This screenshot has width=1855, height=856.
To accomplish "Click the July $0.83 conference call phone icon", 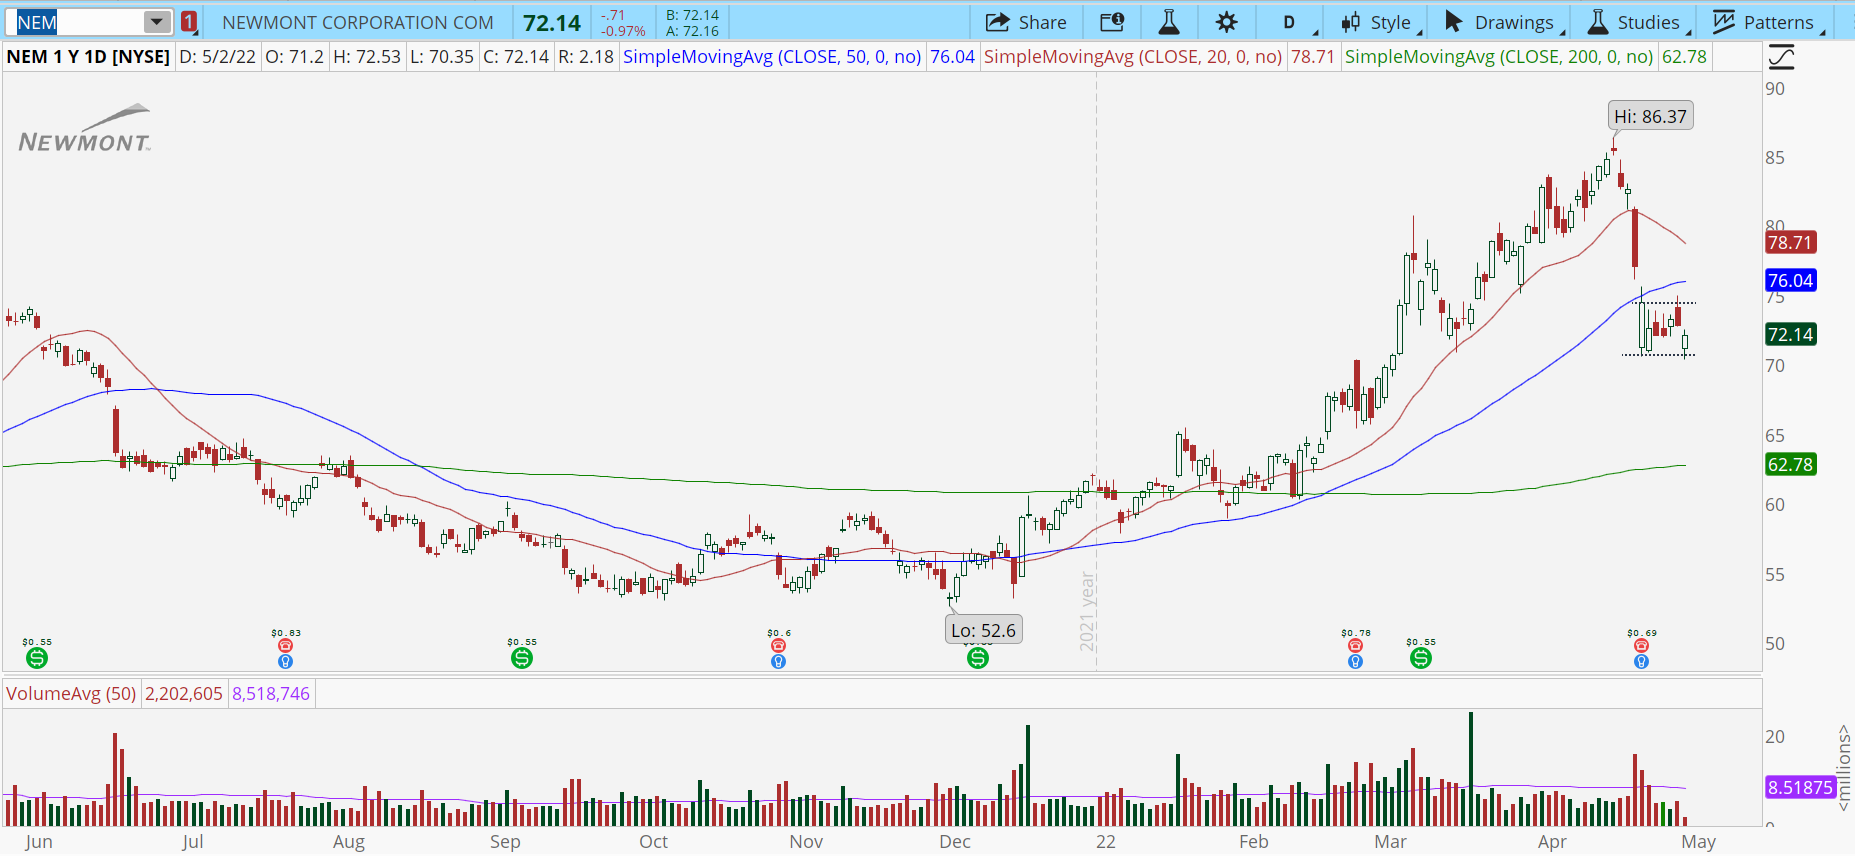I will tap(285, 646).
